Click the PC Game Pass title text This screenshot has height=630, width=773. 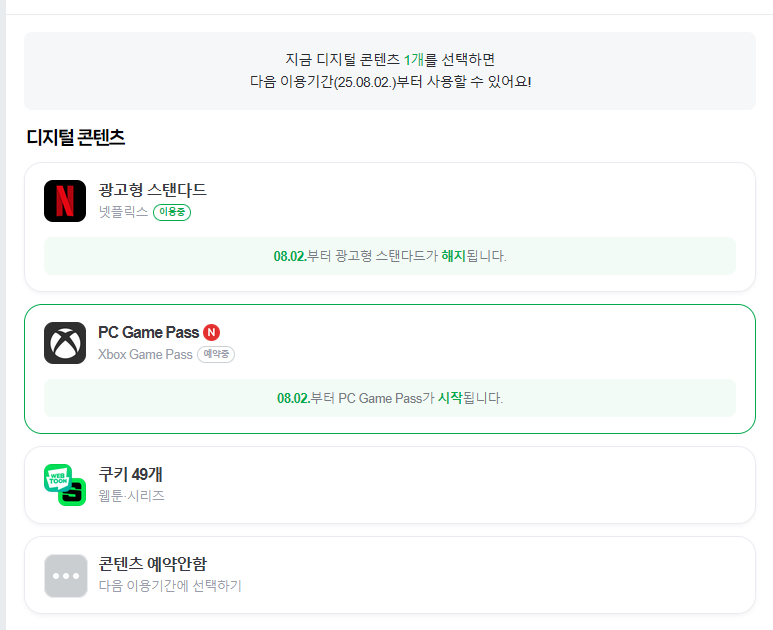tap(148, 332)
